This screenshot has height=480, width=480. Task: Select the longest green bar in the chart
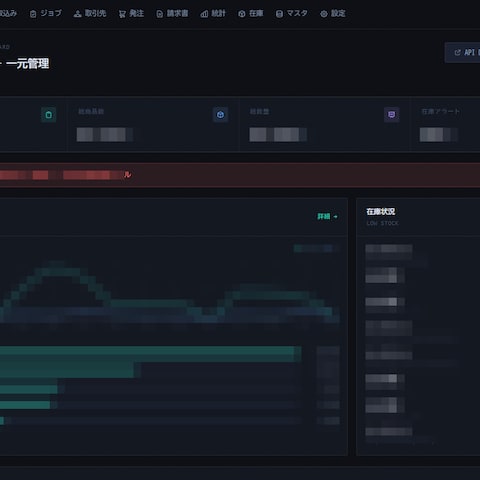tap(151, 354)
